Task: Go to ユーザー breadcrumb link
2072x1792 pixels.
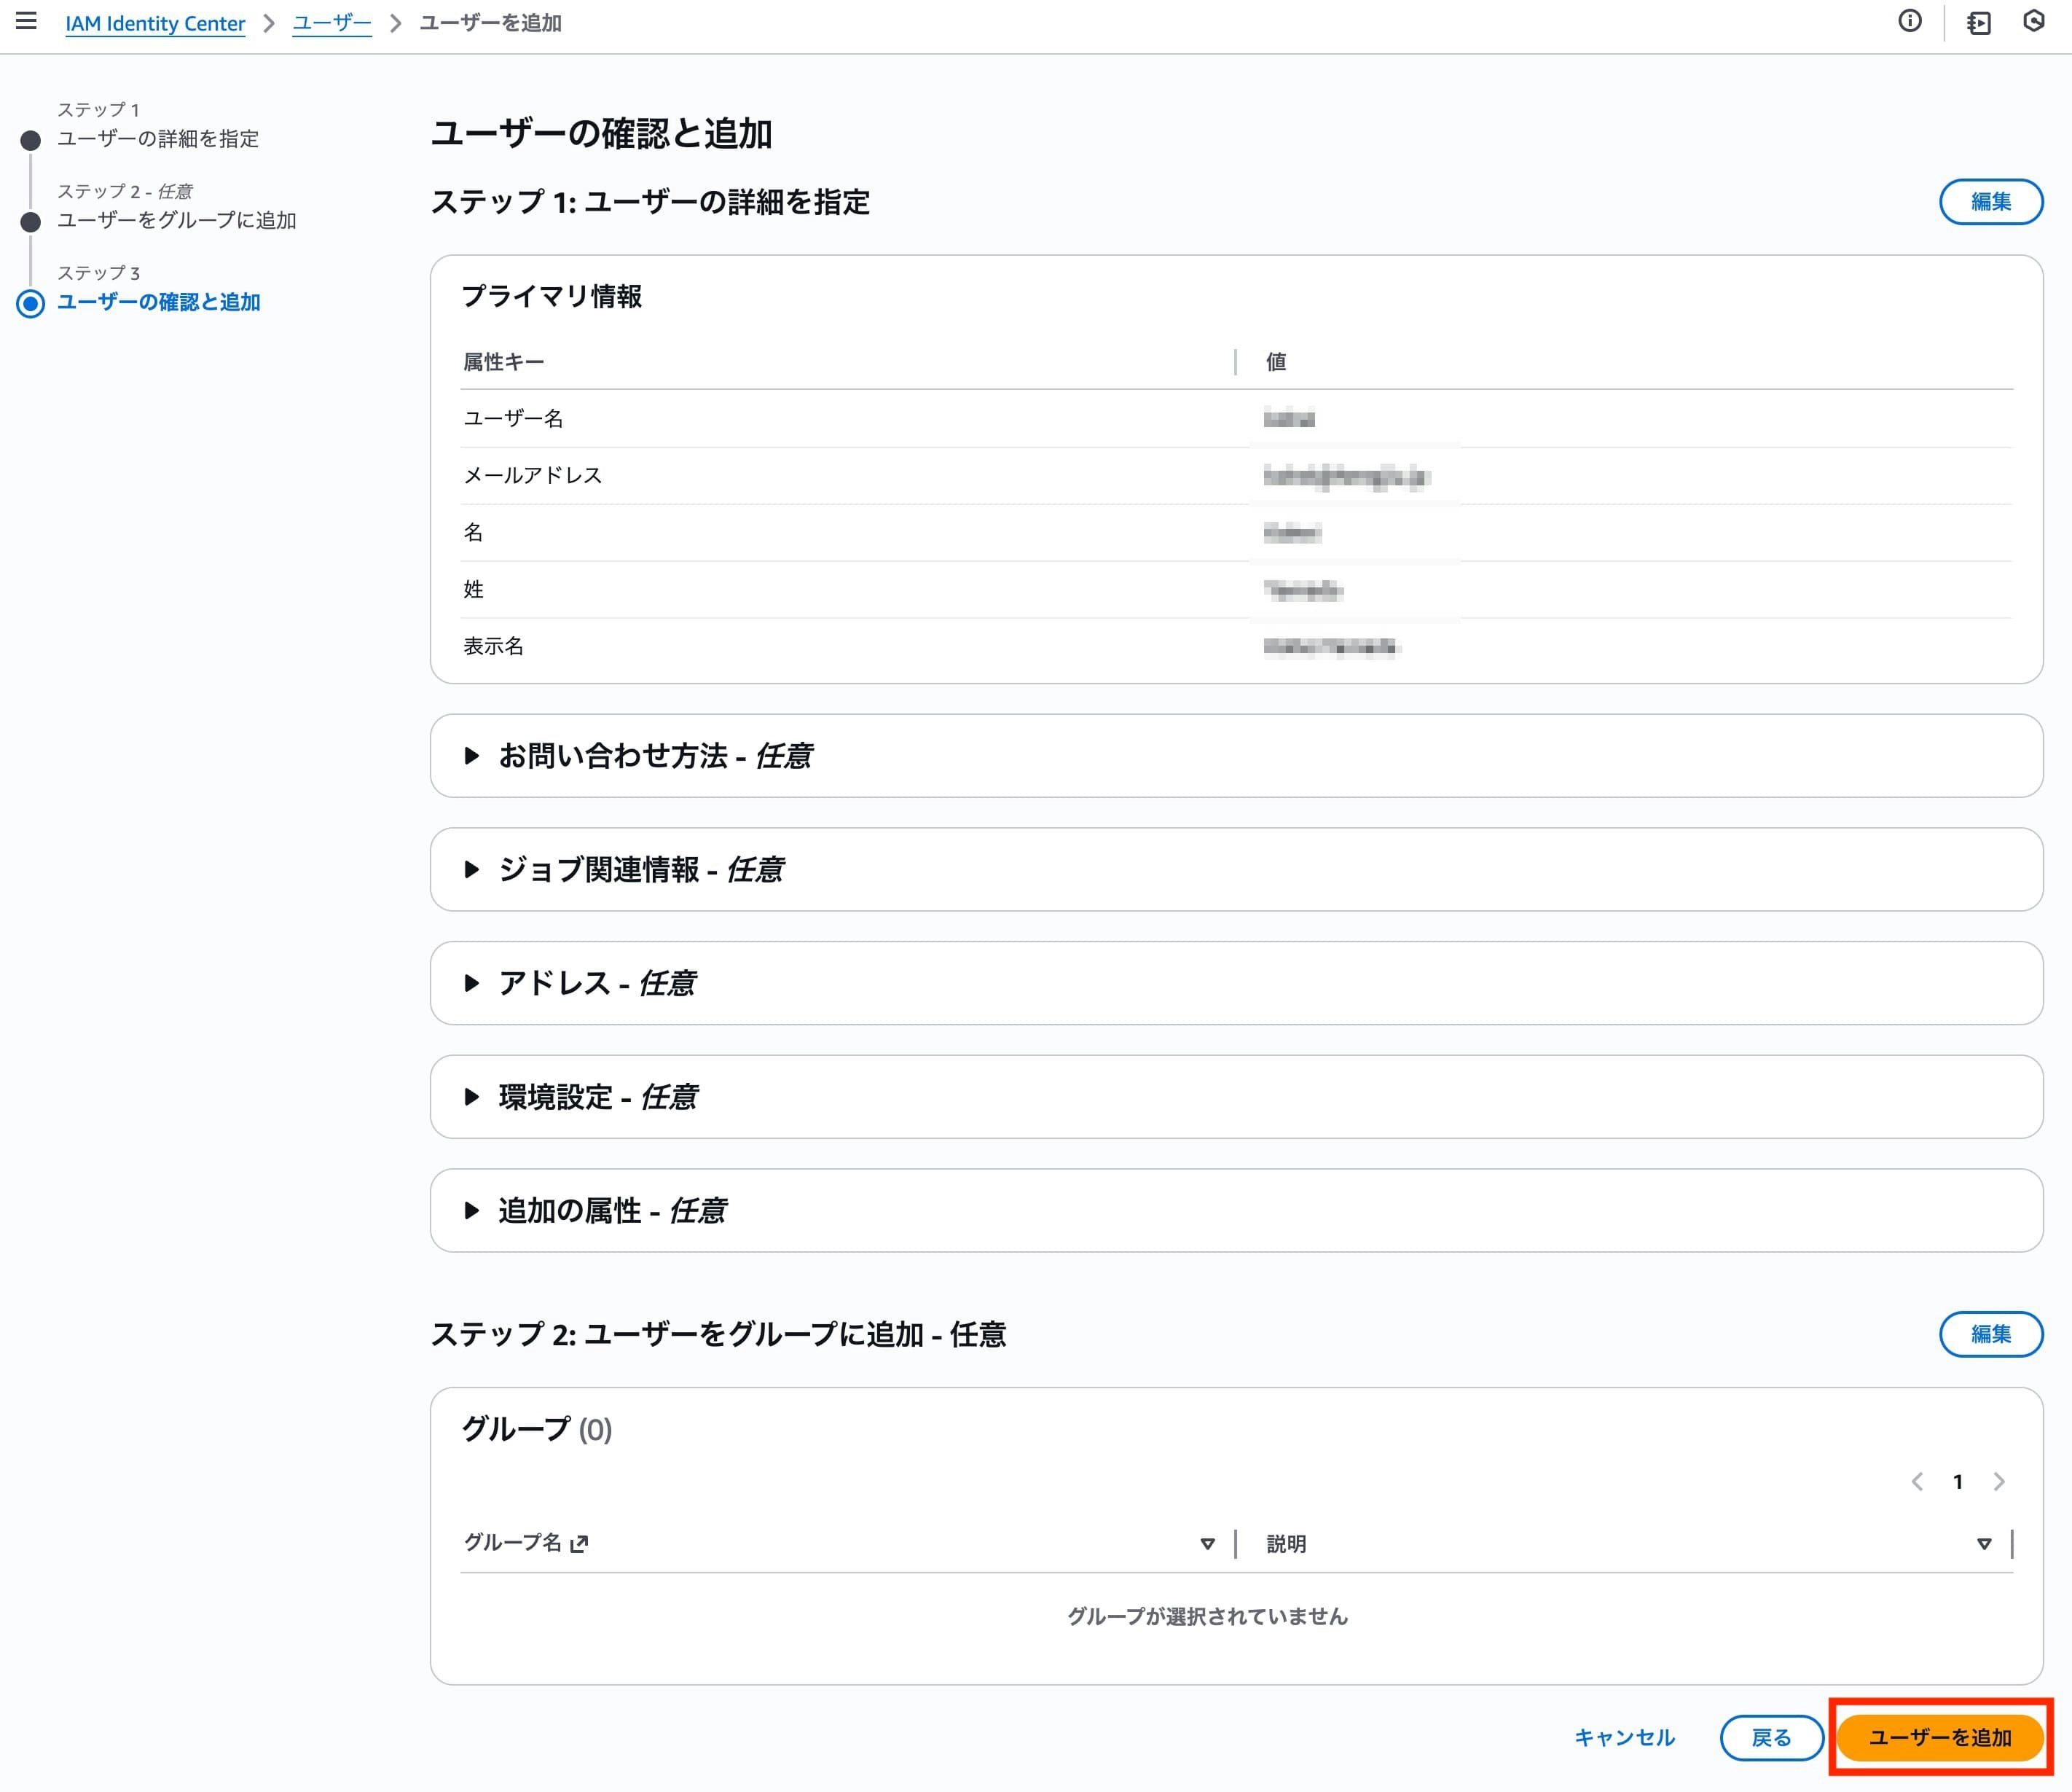Action: [x=332, y=23]
